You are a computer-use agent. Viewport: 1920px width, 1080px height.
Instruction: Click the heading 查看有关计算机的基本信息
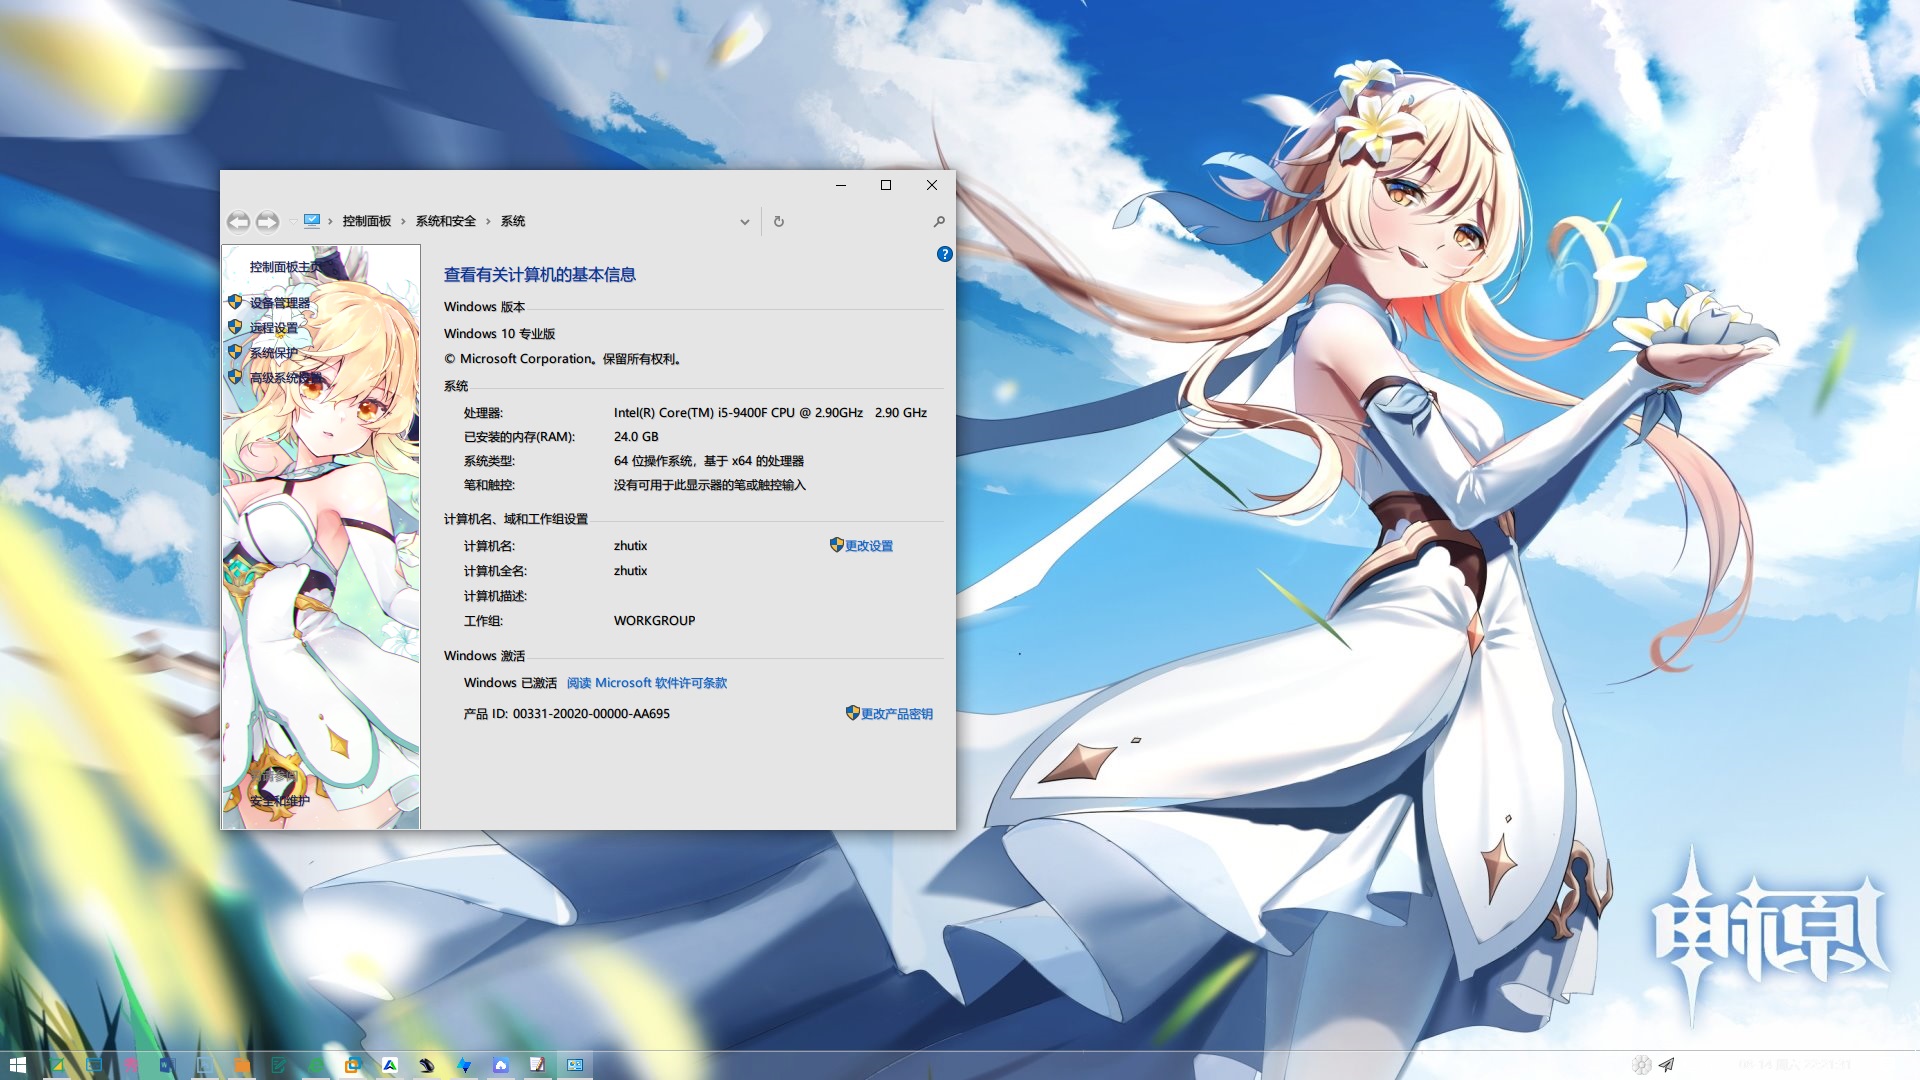[540, 274]
